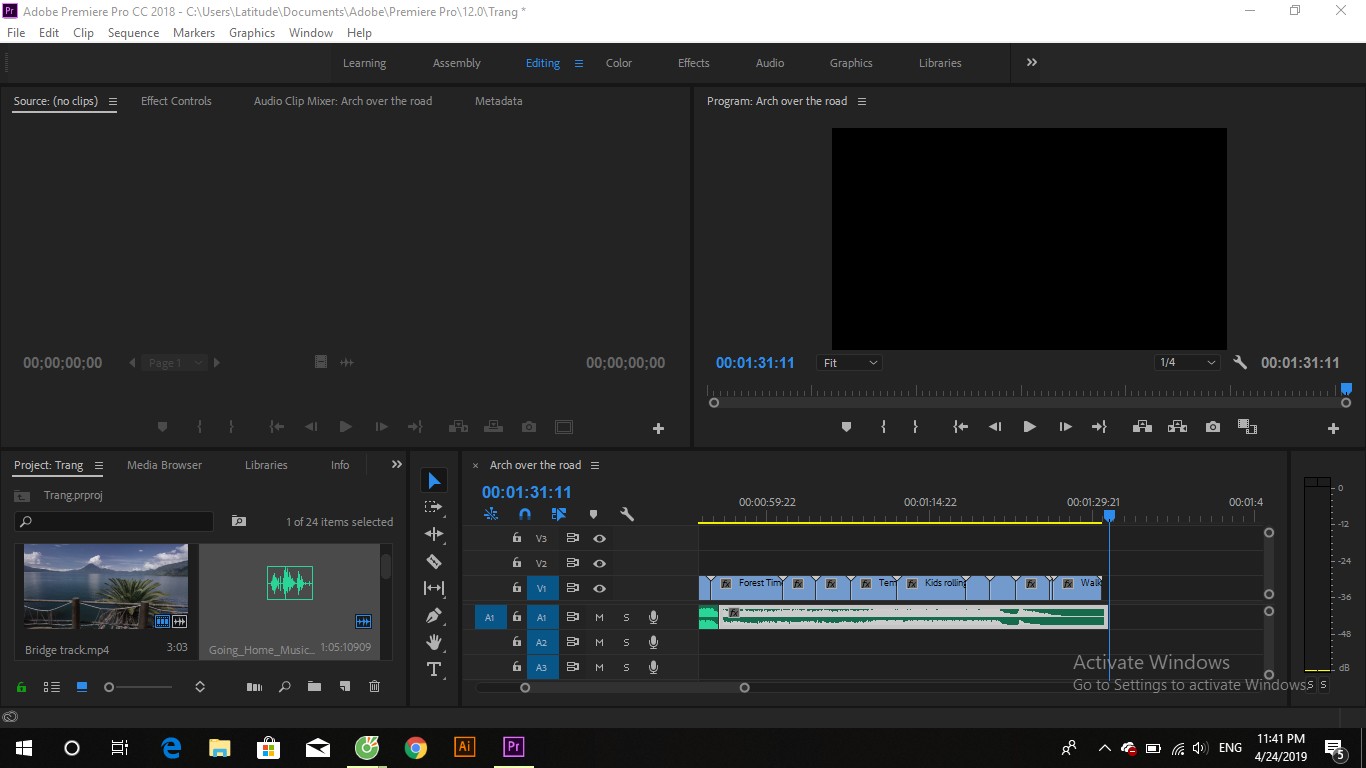Mute audio track A1
Screen dimensions: 1366x768
tap(599, 617)
